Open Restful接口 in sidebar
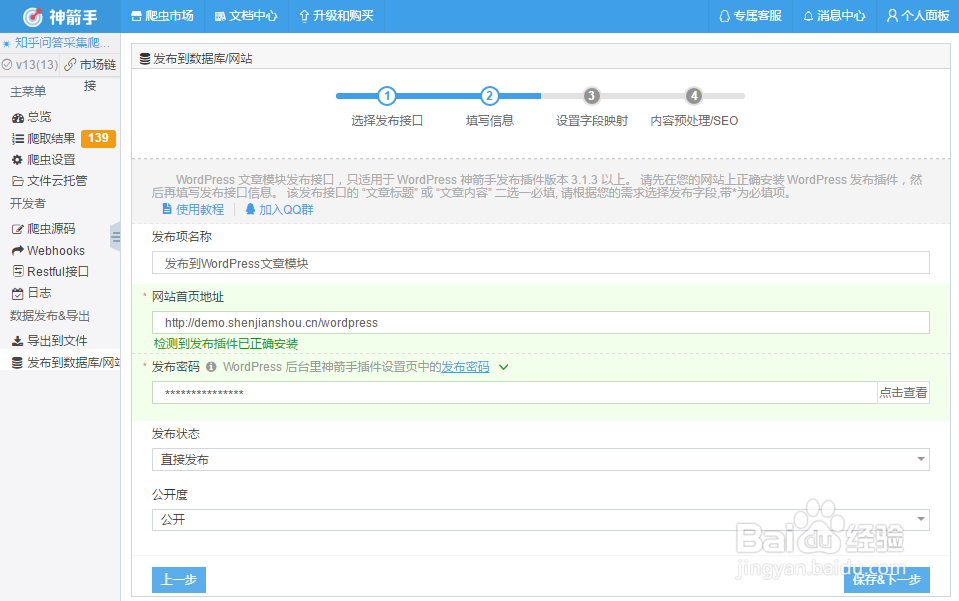Viewport: 959px width, 601px height. pos(51,271)
